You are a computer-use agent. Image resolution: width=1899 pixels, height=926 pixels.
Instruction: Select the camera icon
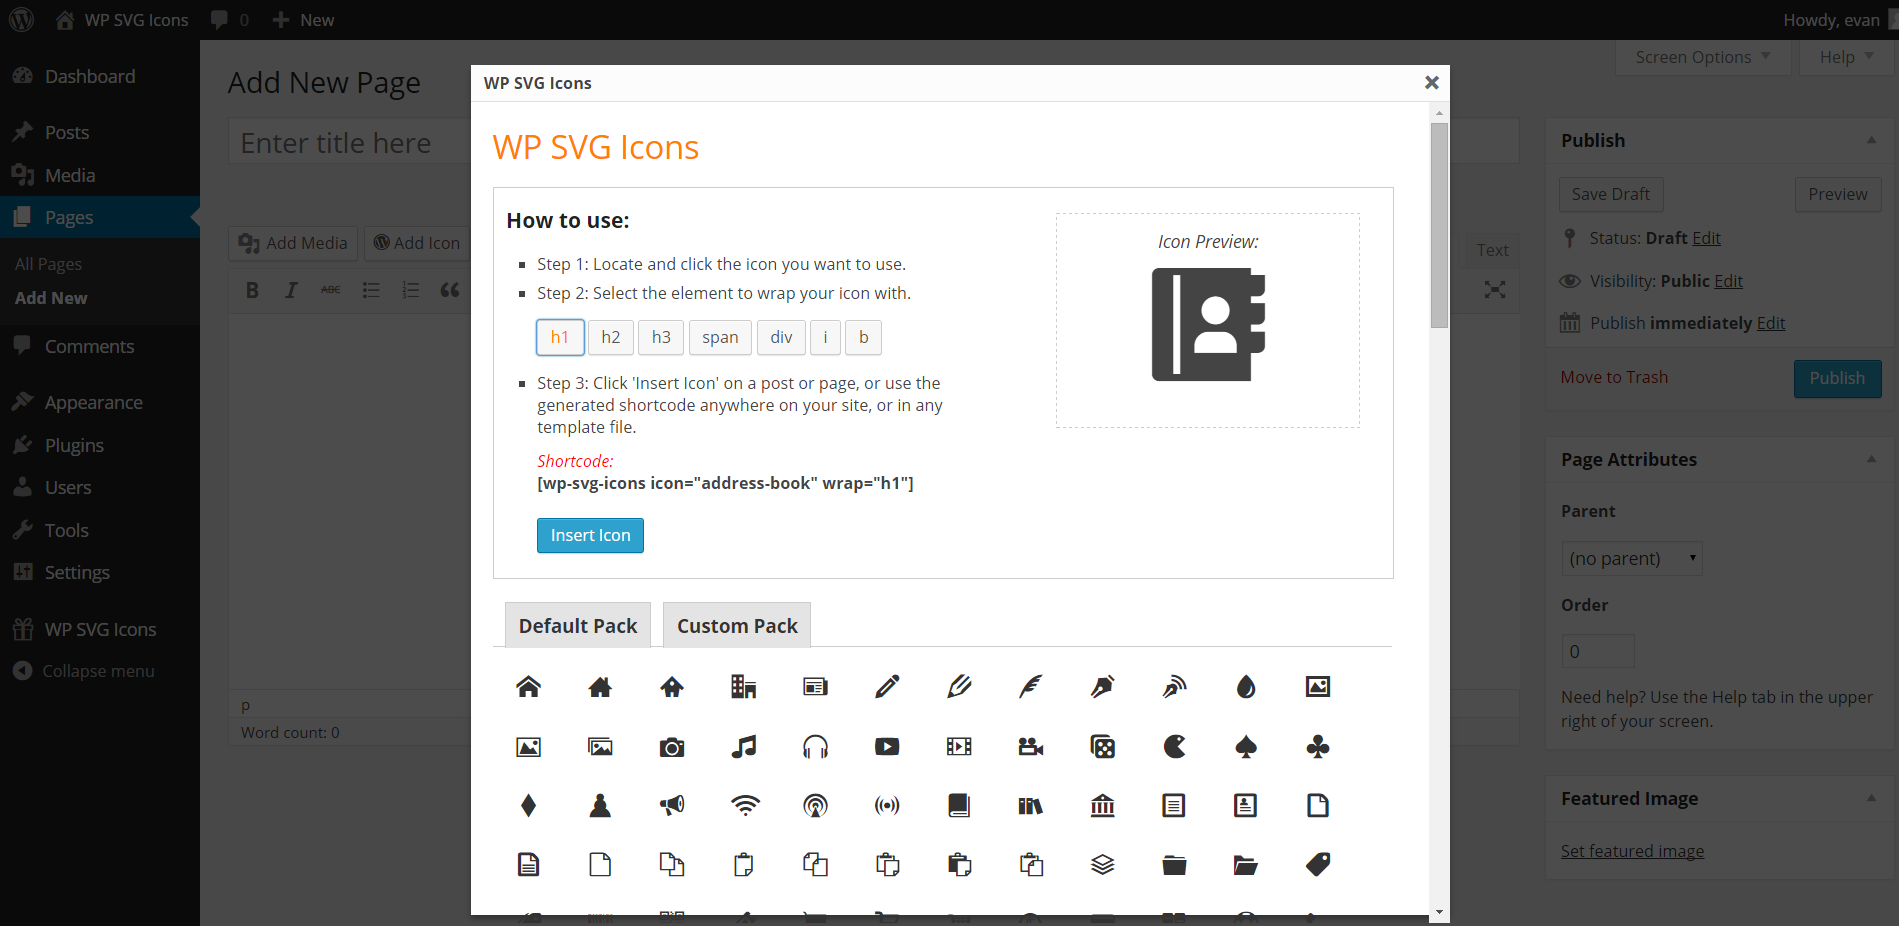point(671,746)
